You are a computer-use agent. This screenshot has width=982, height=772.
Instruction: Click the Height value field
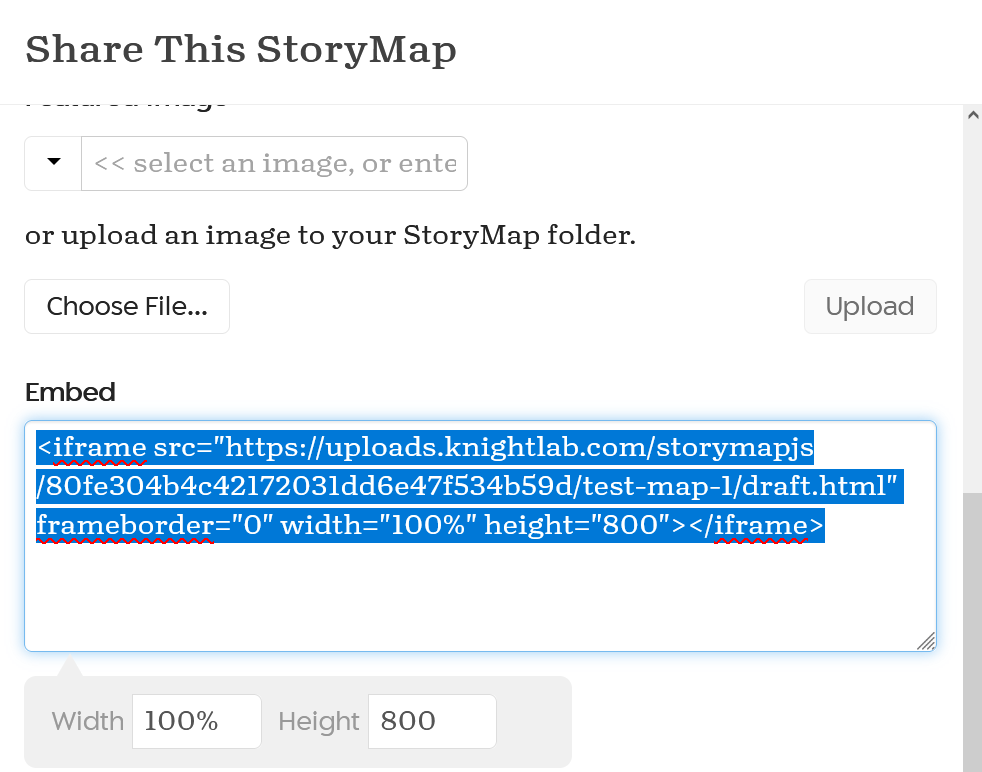431,721
